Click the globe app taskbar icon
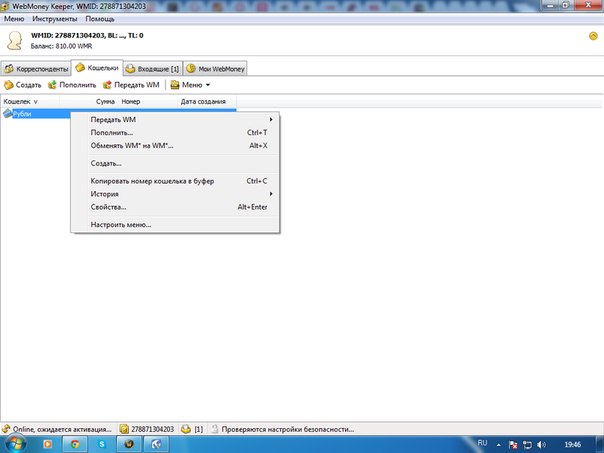The width and height of the screenshot is (604, 453). pos(156,444)
